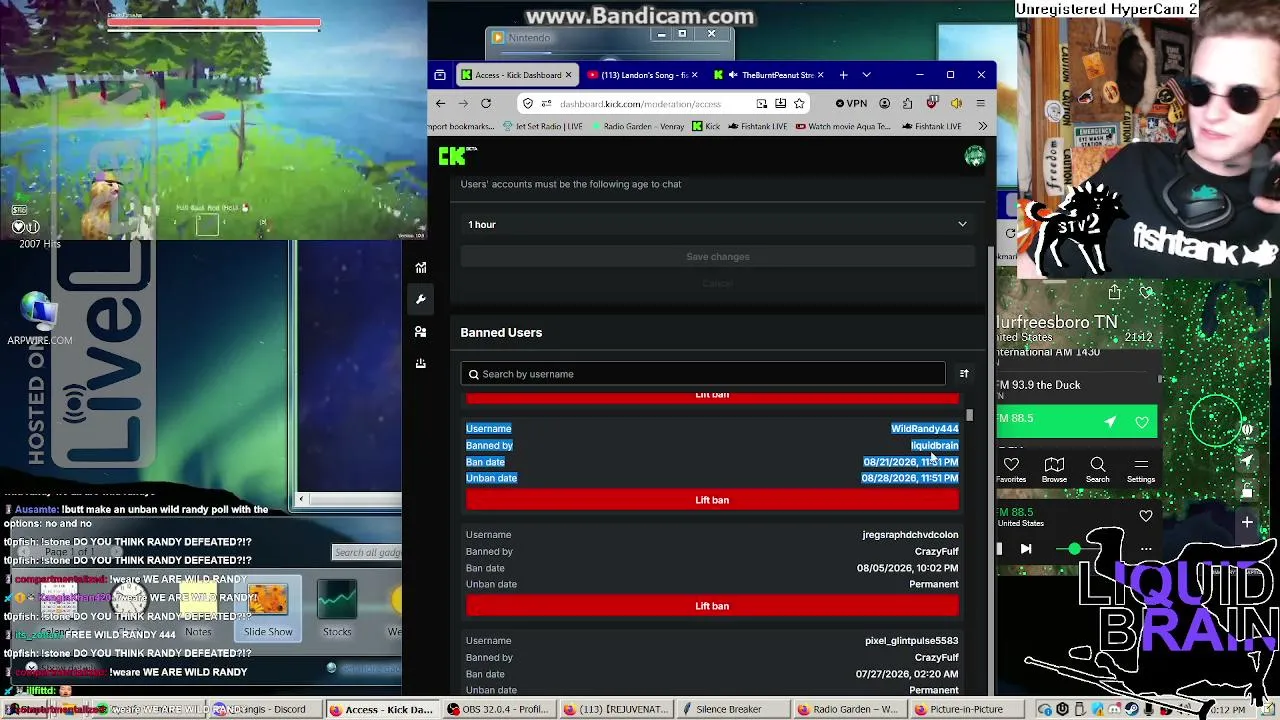Open the Firefox View tab list icon

440,75
